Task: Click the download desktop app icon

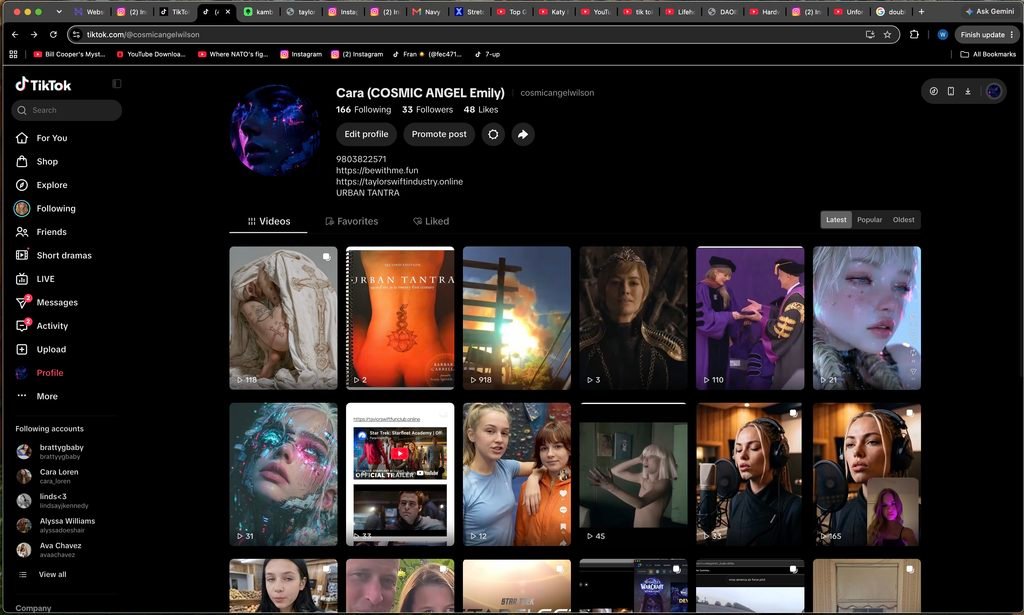Action: pos(968,91)
